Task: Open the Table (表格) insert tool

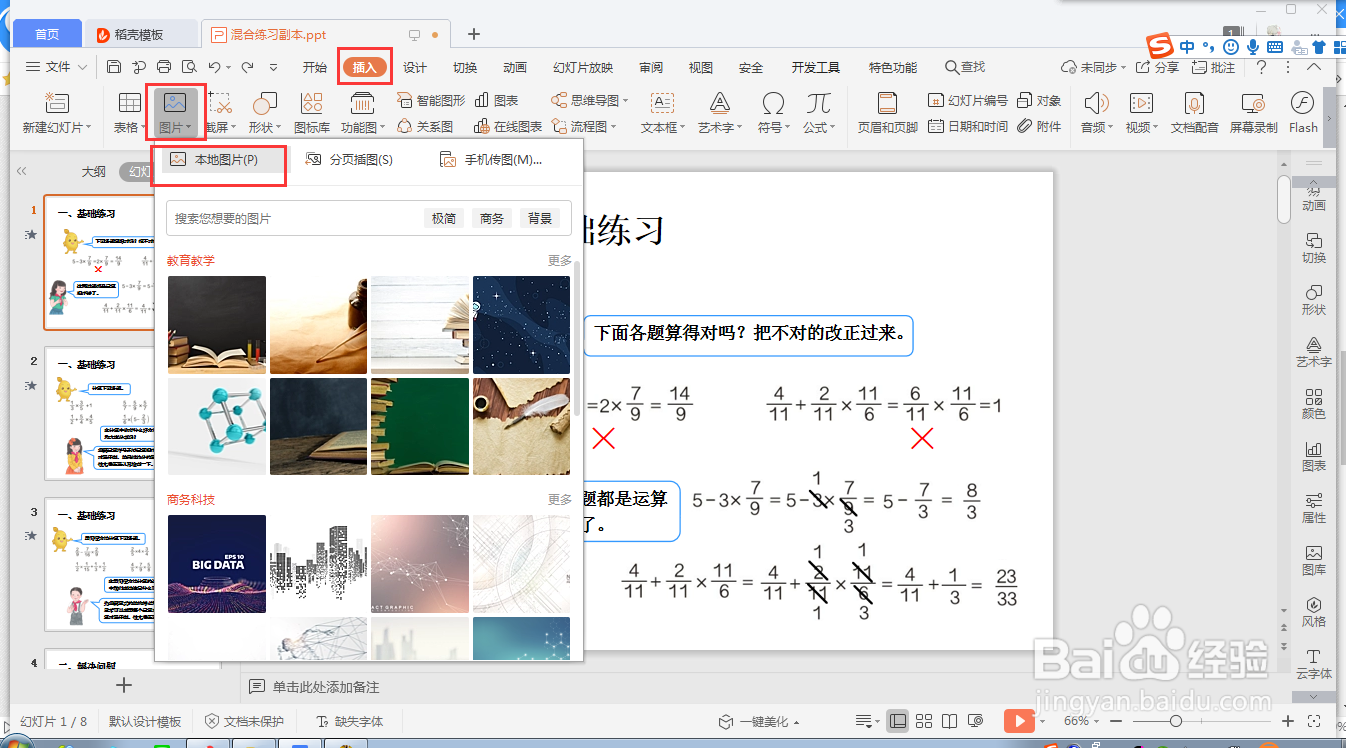Action: (x=129, y=111)
